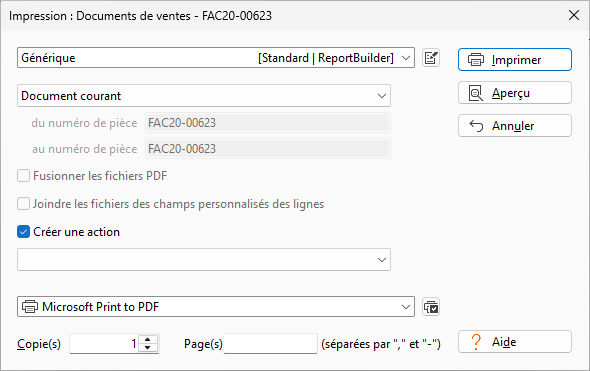This screenshot has width=590, height=371.
Task: Uncheck the Créer une action checkbox
Action: point(23,232)
